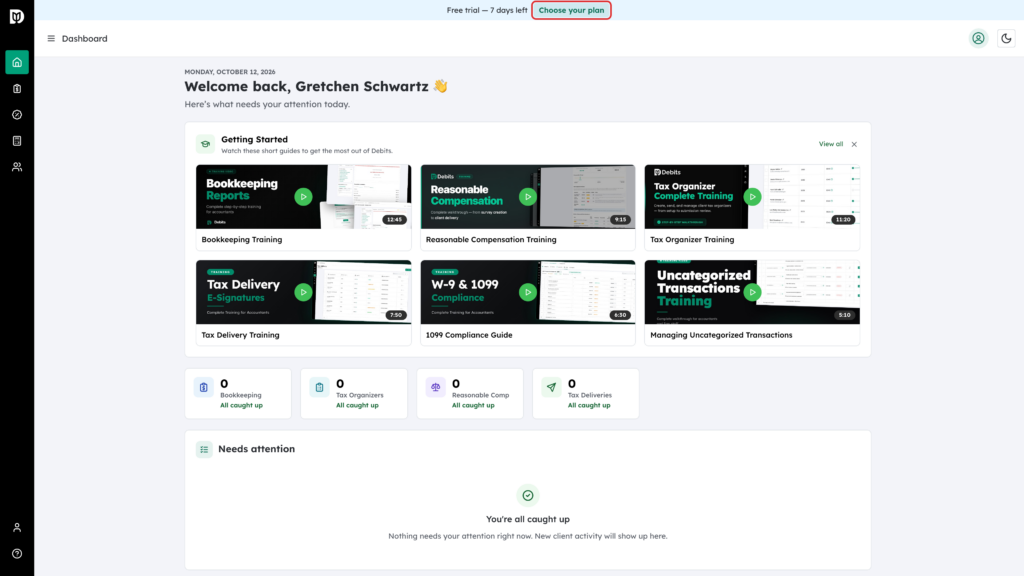
Task: Open the user account icon at sidebar bottom
Action: 17,527
